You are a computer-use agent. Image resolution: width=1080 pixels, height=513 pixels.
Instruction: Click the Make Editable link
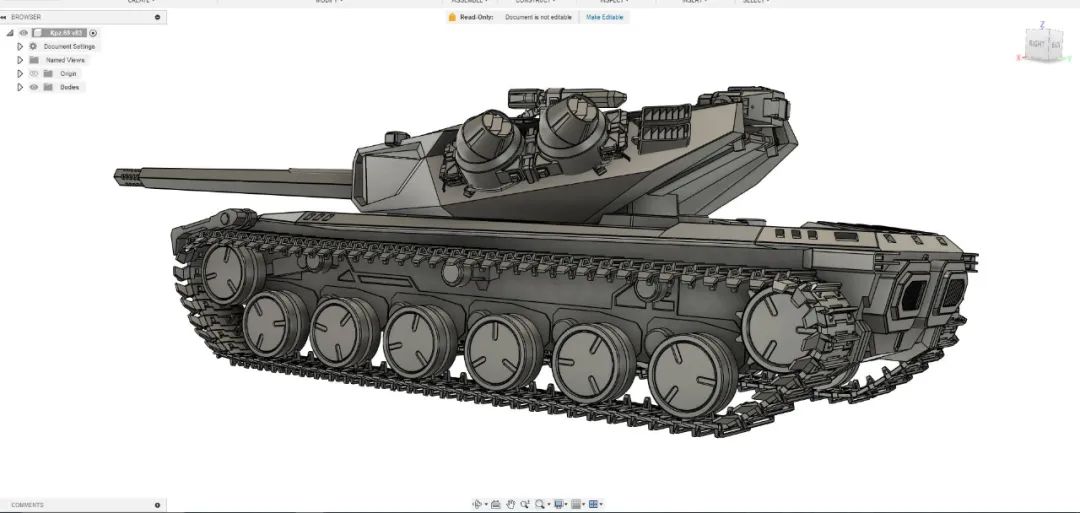(604, 17)
